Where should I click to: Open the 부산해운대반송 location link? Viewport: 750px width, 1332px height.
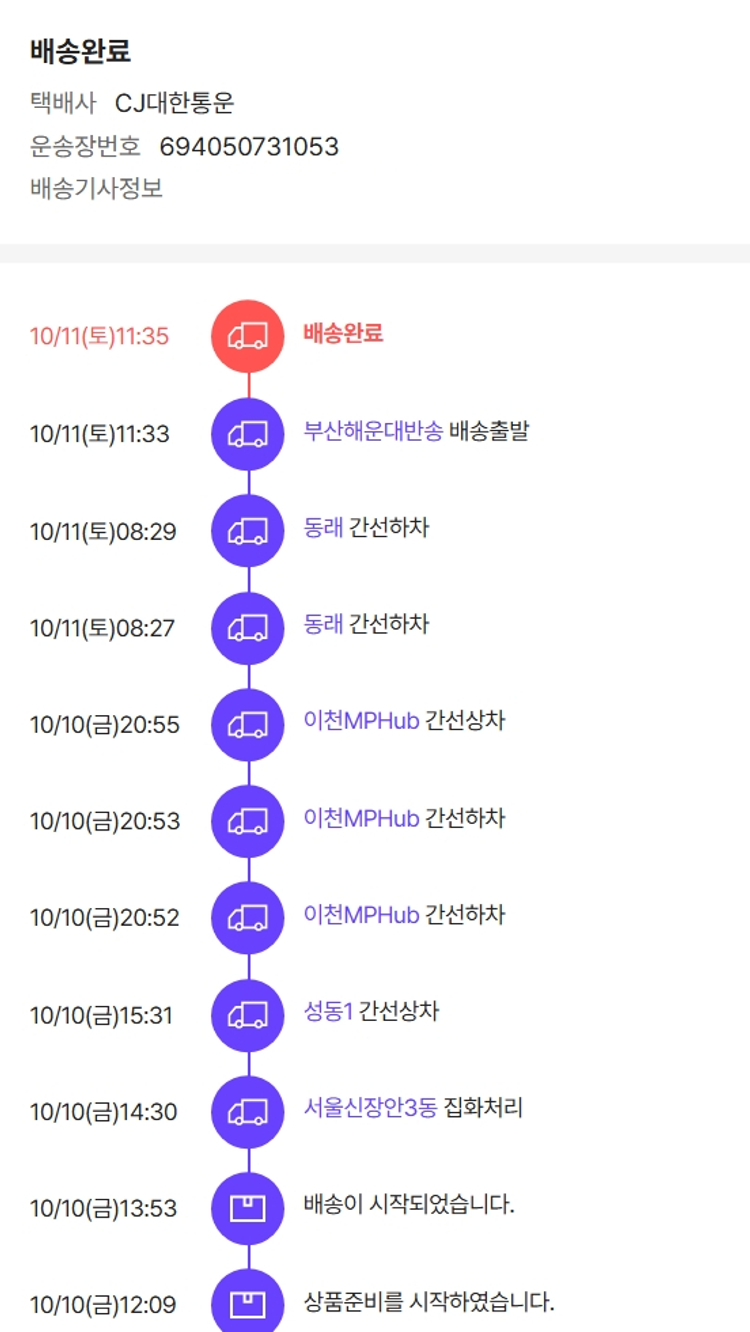(373, 432)
